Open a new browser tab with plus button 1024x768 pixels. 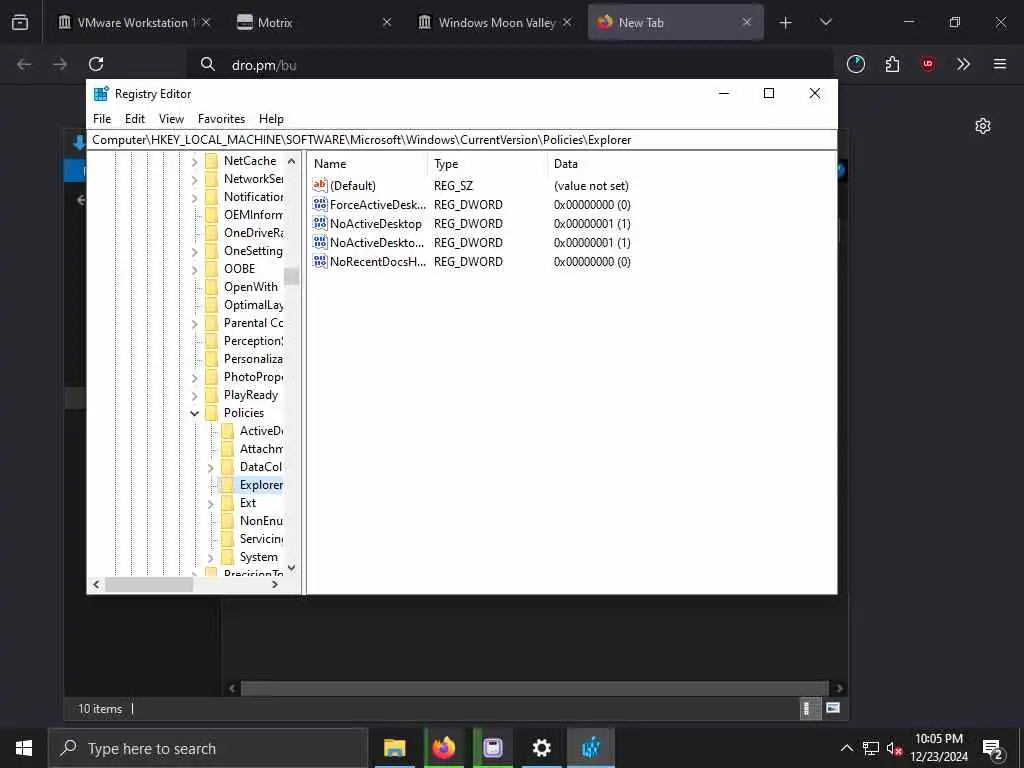(x=786, y=23)
